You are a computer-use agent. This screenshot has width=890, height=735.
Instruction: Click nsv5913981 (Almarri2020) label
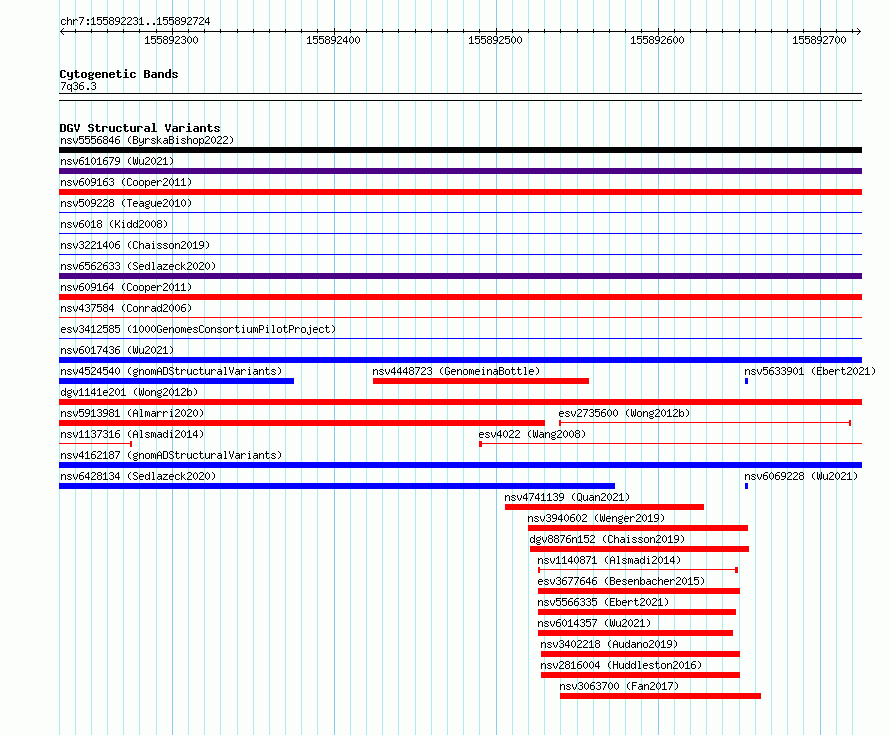pyautogui.click(x=132, y=413)
